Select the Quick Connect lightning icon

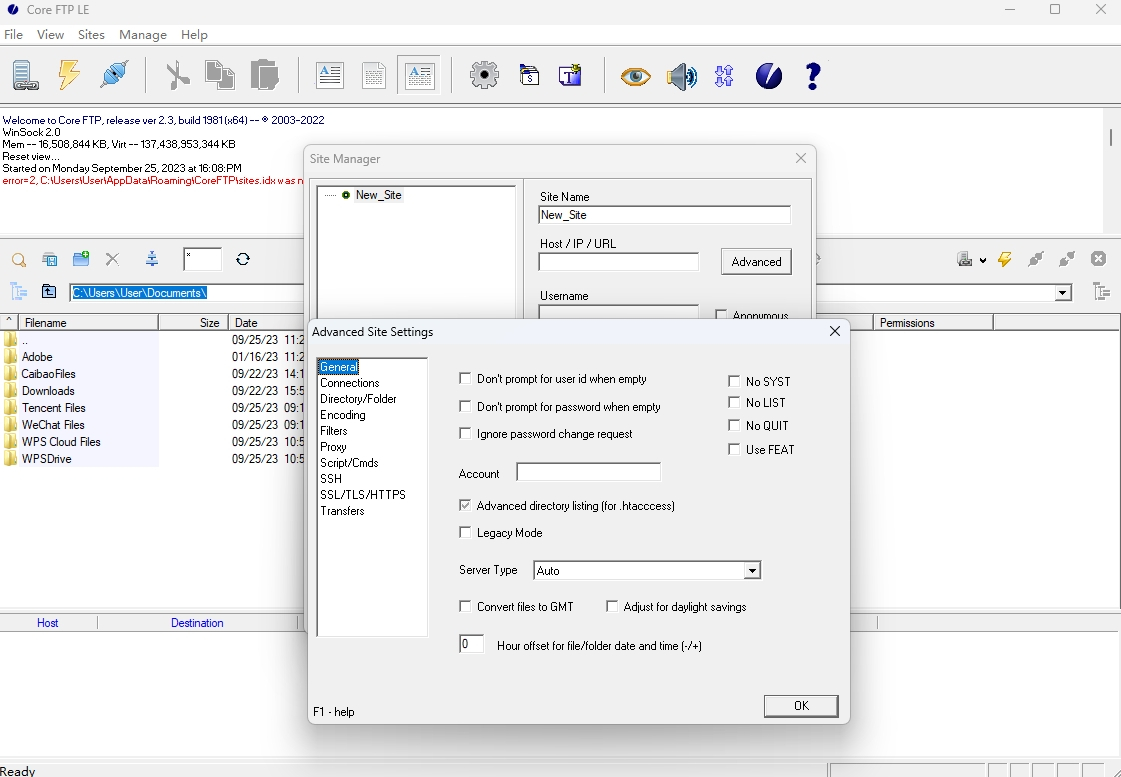pyautogui.click(x=68, y=74)
